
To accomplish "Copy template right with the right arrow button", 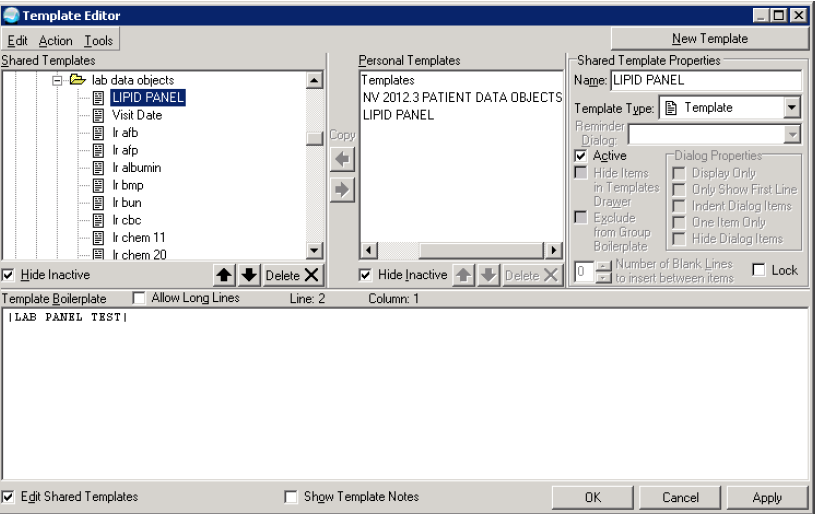I will coord(342,189).
